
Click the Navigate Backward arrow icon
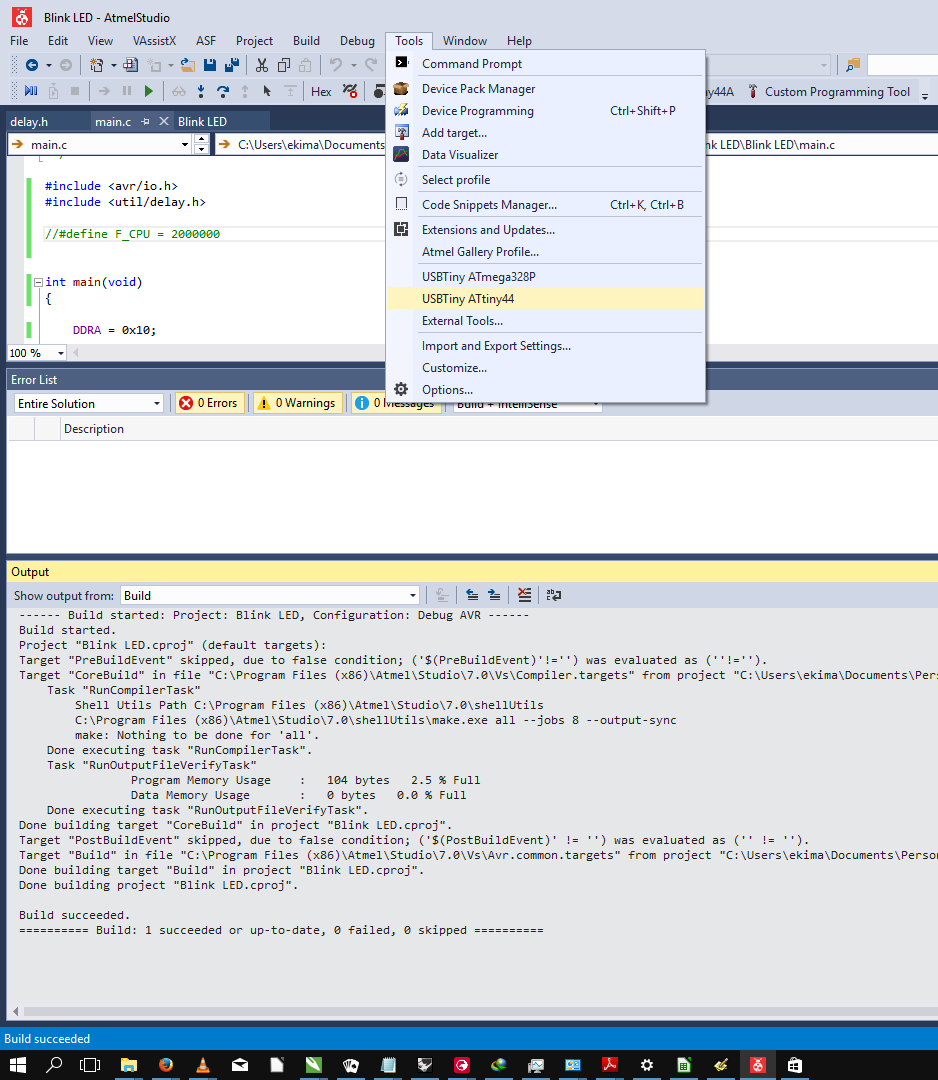coord(32,65)
